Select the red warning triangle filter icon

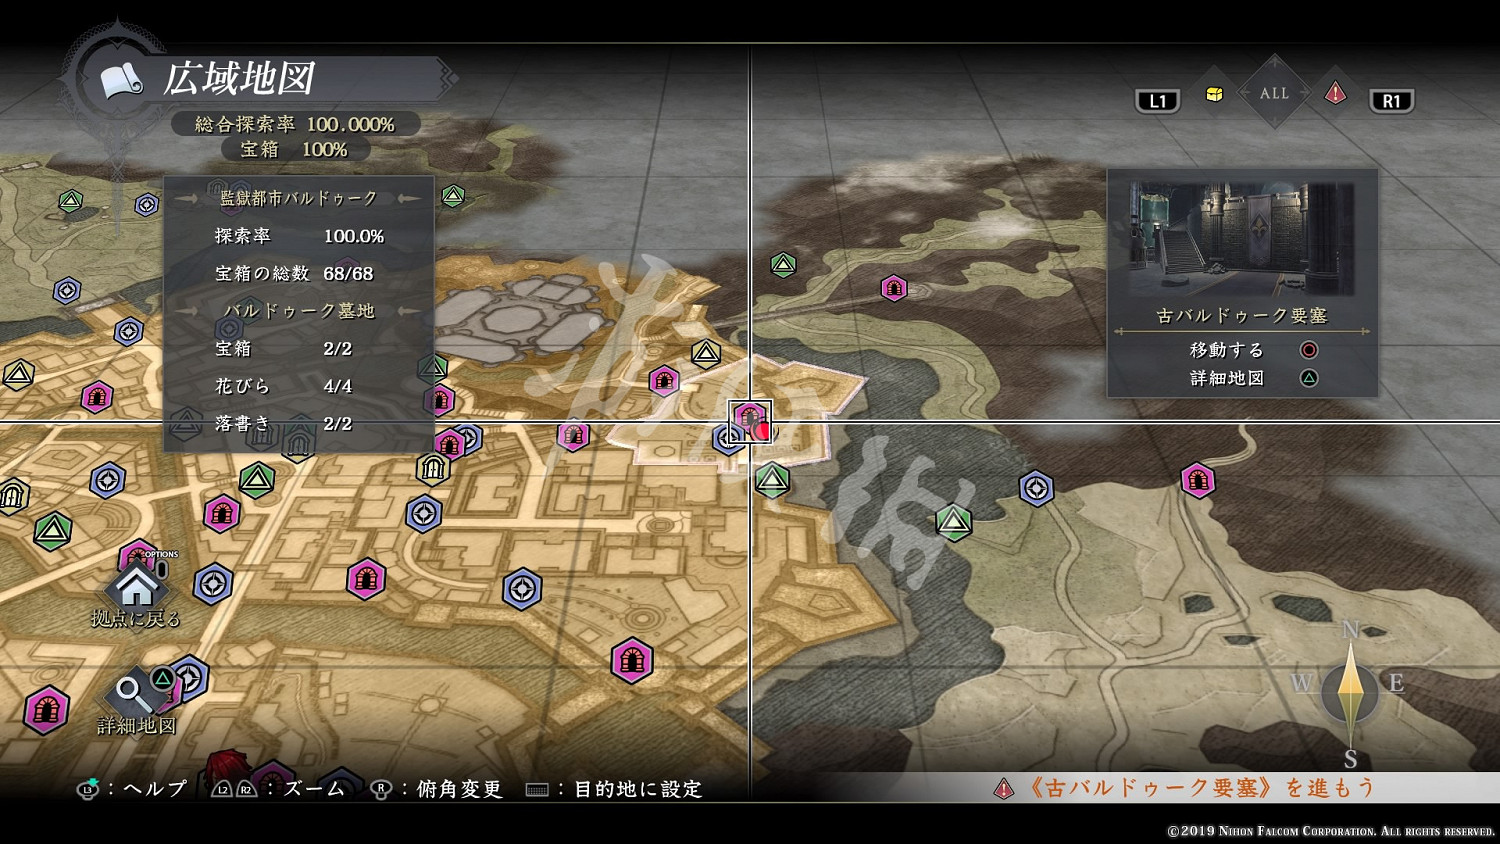(1335, 94)
